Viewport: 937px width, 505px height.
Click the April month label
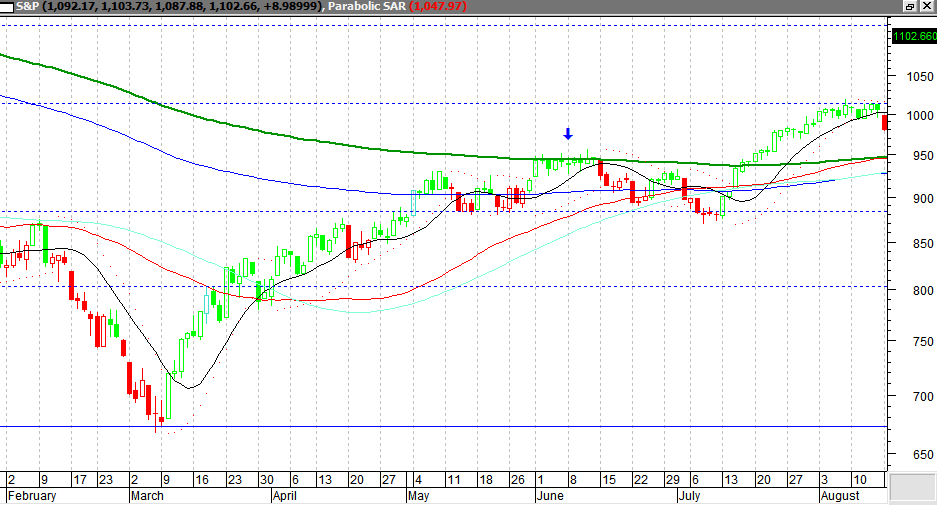(x=284, y=496)
